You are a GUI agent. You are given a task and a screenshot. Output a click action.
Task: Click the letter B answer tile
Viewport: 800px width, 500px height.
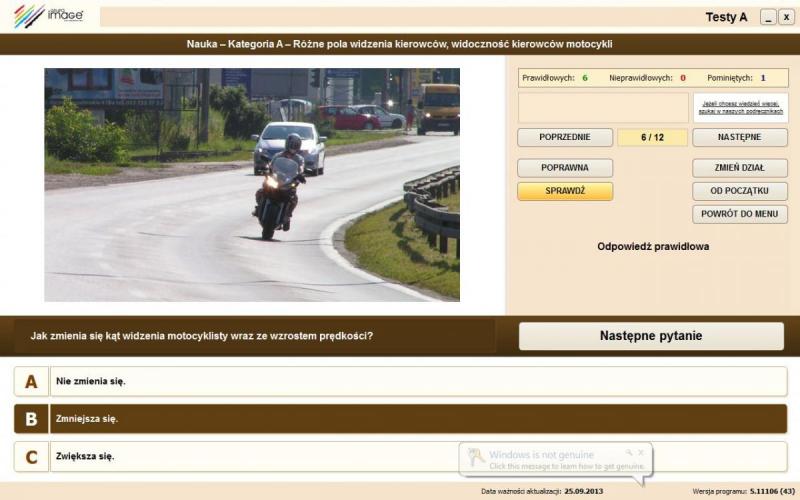click(31, 419)
